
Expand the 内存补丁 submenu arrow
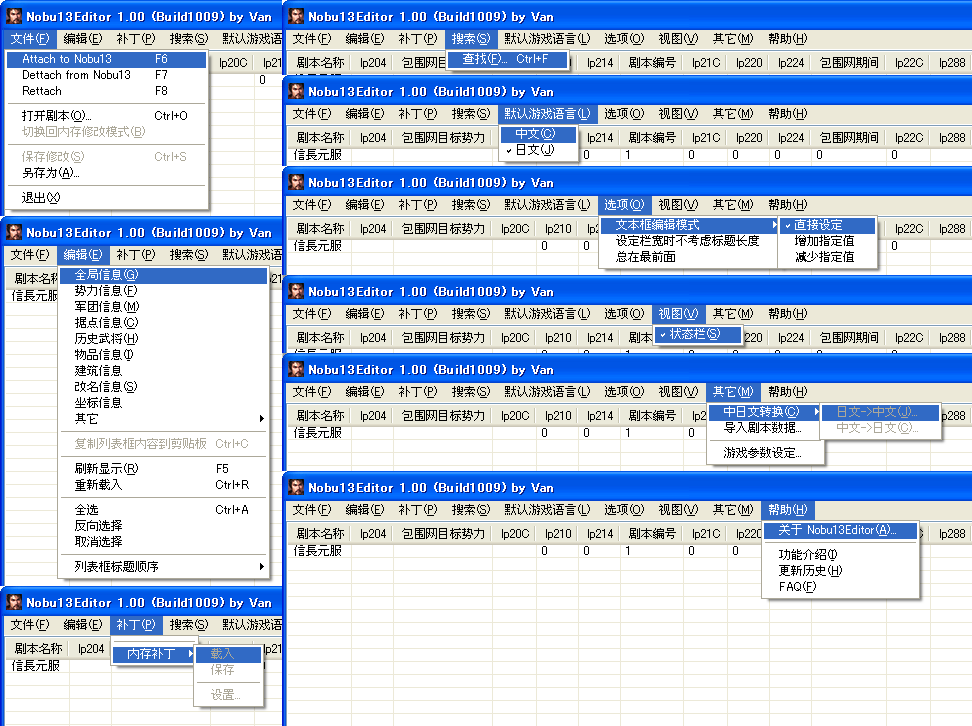[190, 654]
